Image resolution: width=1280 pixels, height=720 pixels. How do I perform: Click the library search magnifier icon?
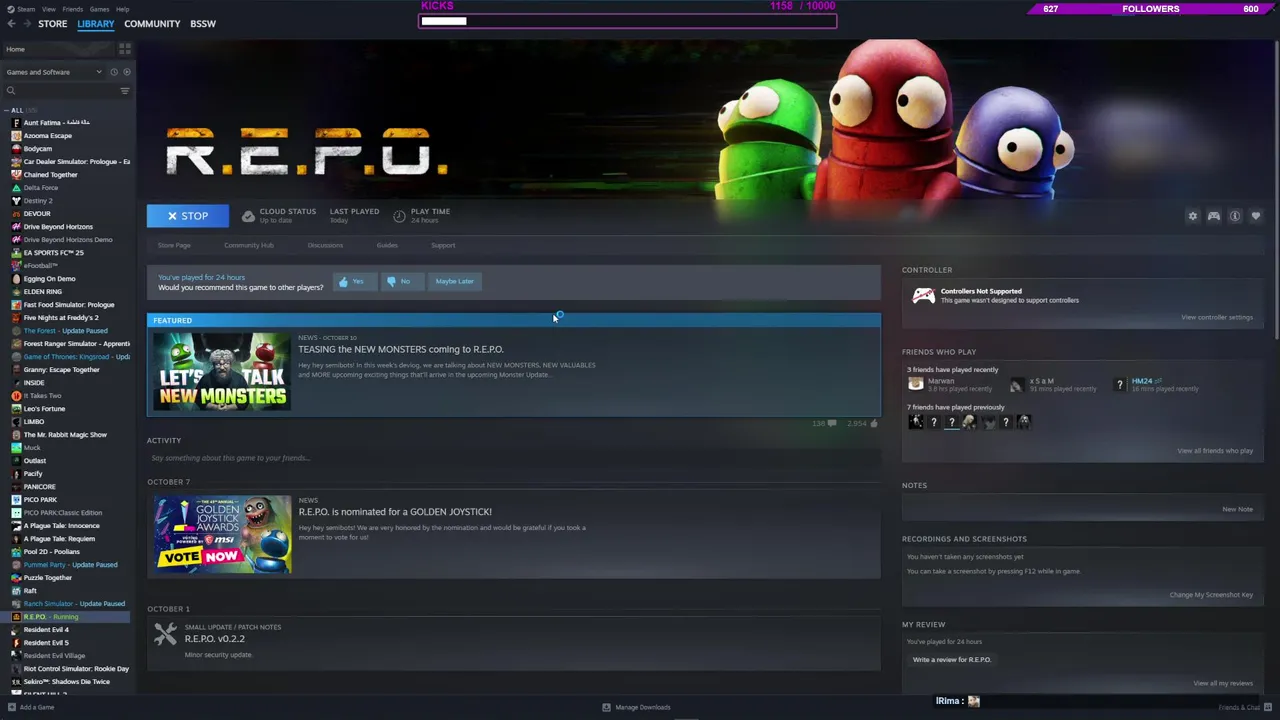[11, 91]
